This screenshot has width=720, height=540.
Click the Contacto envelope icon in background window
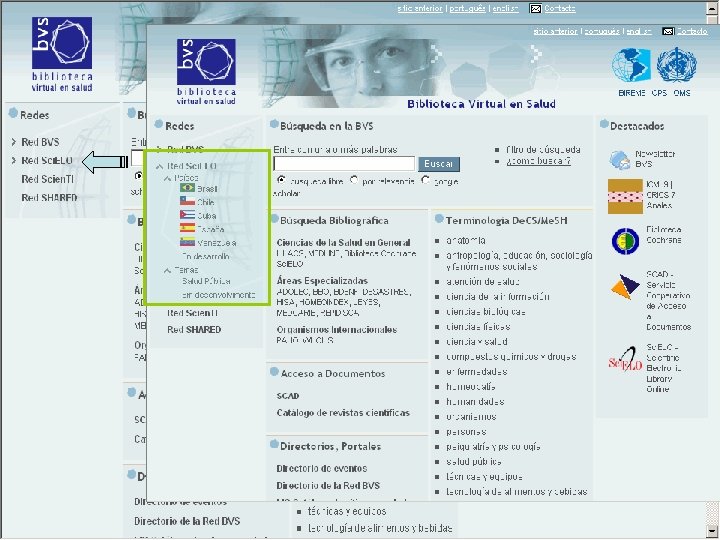pyautogui.click(x=535, y=8)
